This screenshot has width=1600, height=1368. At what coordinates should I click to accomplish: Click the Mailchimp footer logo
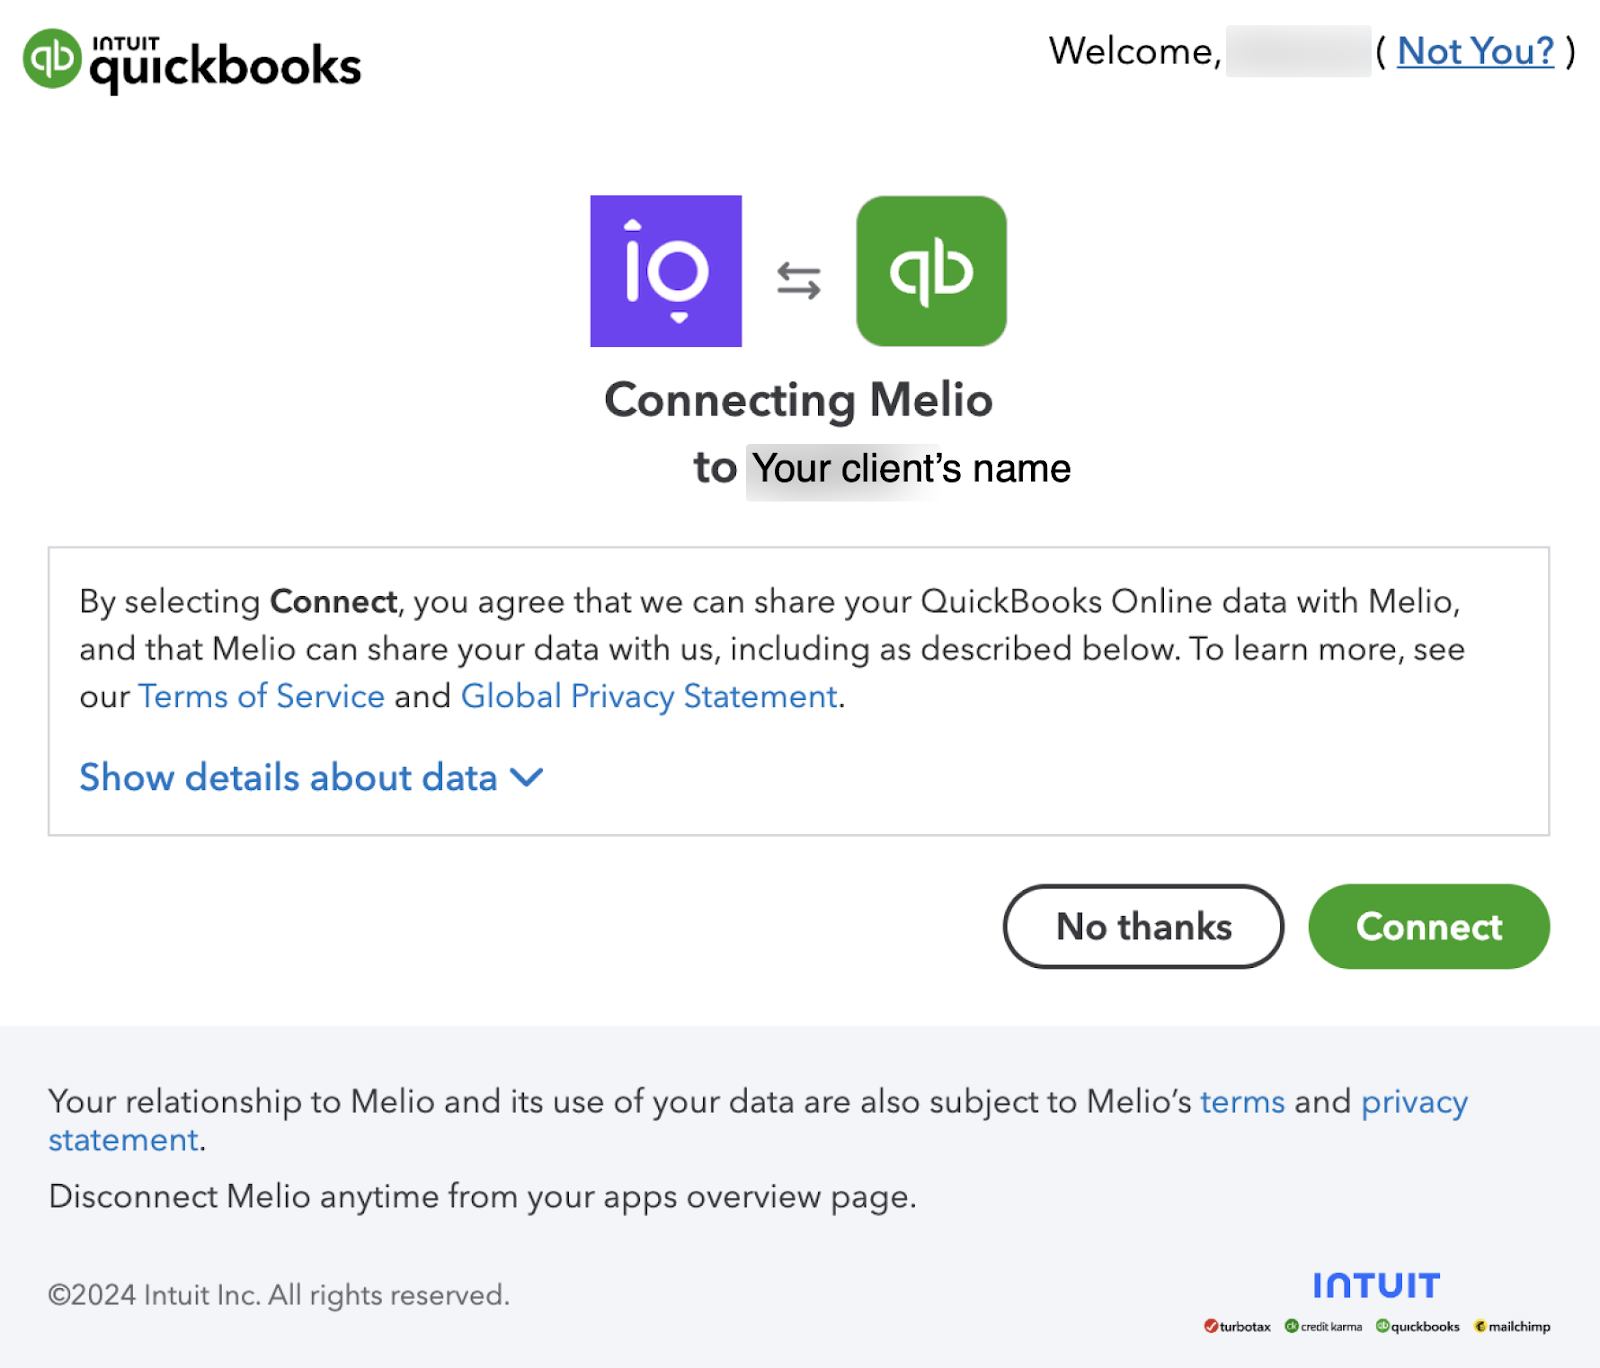coord(1512,1327)
